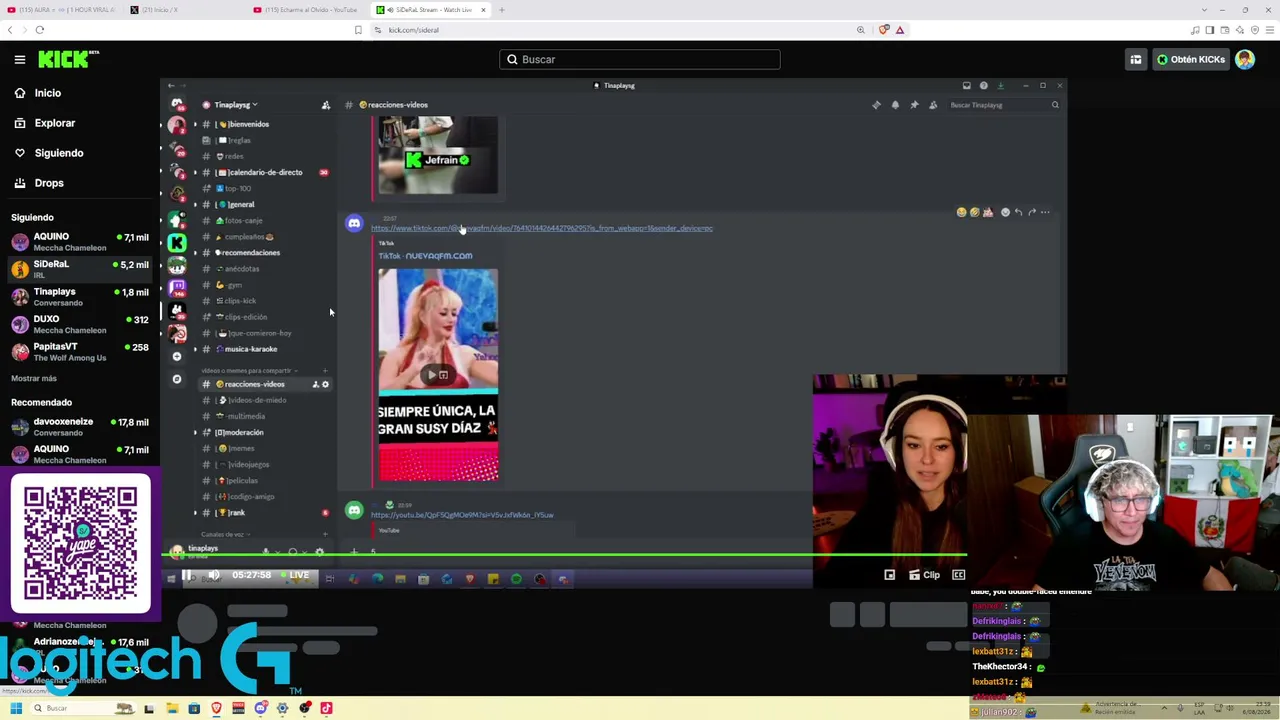1280x720 pixels.
Task: Open settings gear of reacciones-videos channel
Action: click(x=325, y=384)
